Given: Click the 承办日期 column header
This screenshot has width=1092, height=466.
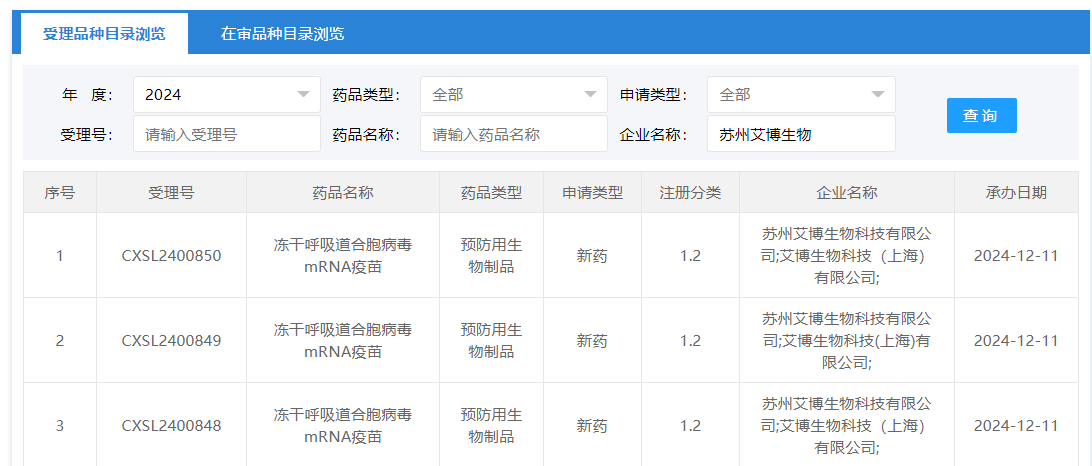Looking at the screenshot, I should (1016, 193).
